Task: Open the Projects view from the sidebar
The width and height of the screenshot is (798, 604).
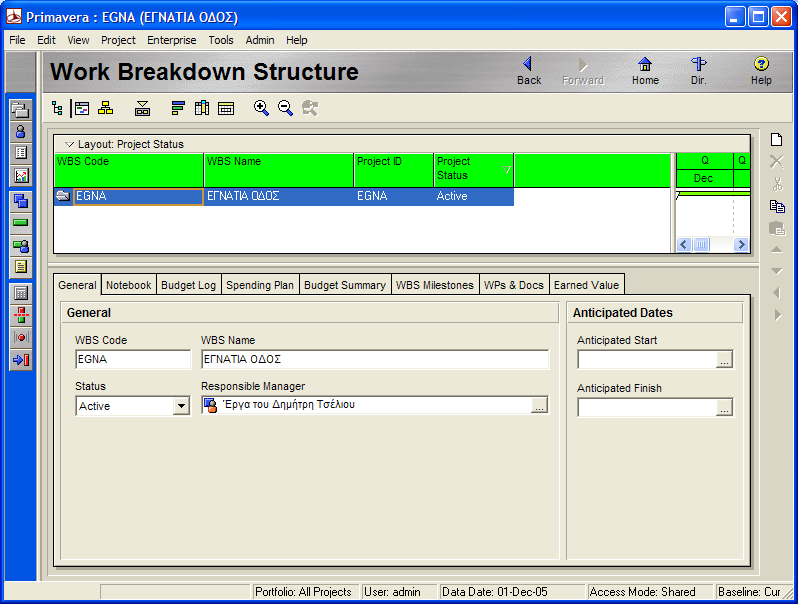Action: (21, 109)
